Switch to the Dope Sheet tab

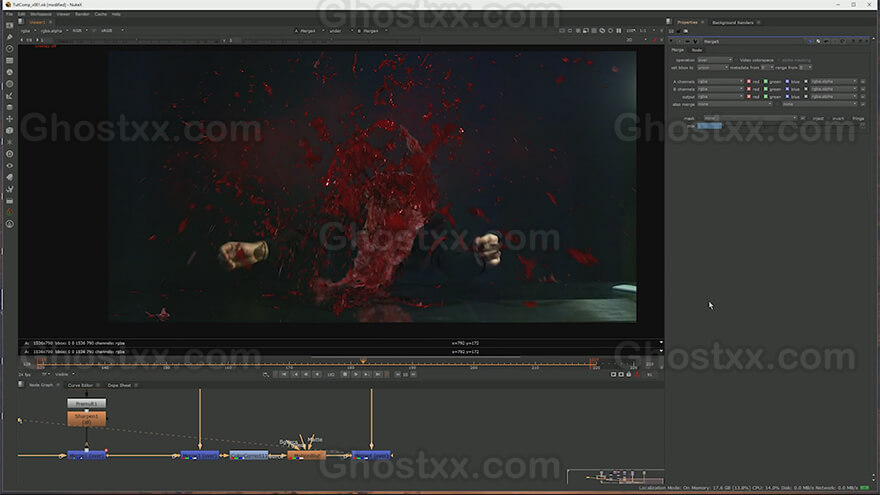point(119,385)
